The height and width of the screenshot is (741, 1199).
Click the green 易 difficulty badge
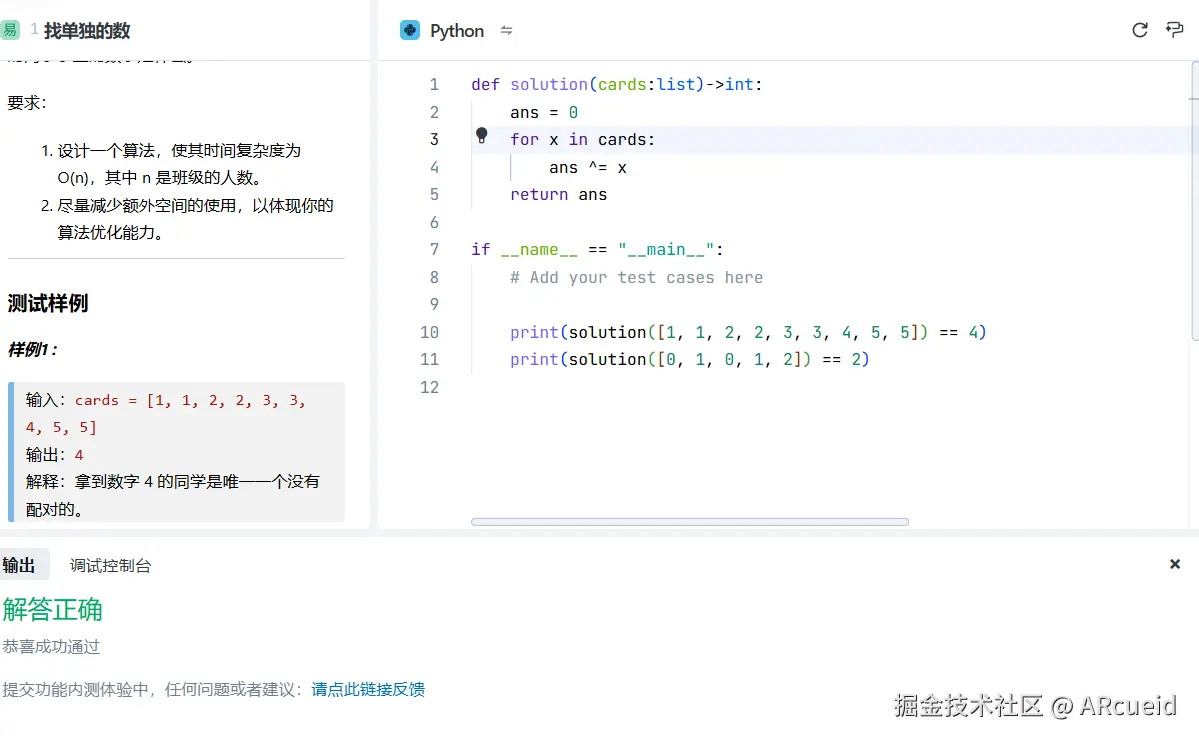point(11,31)
